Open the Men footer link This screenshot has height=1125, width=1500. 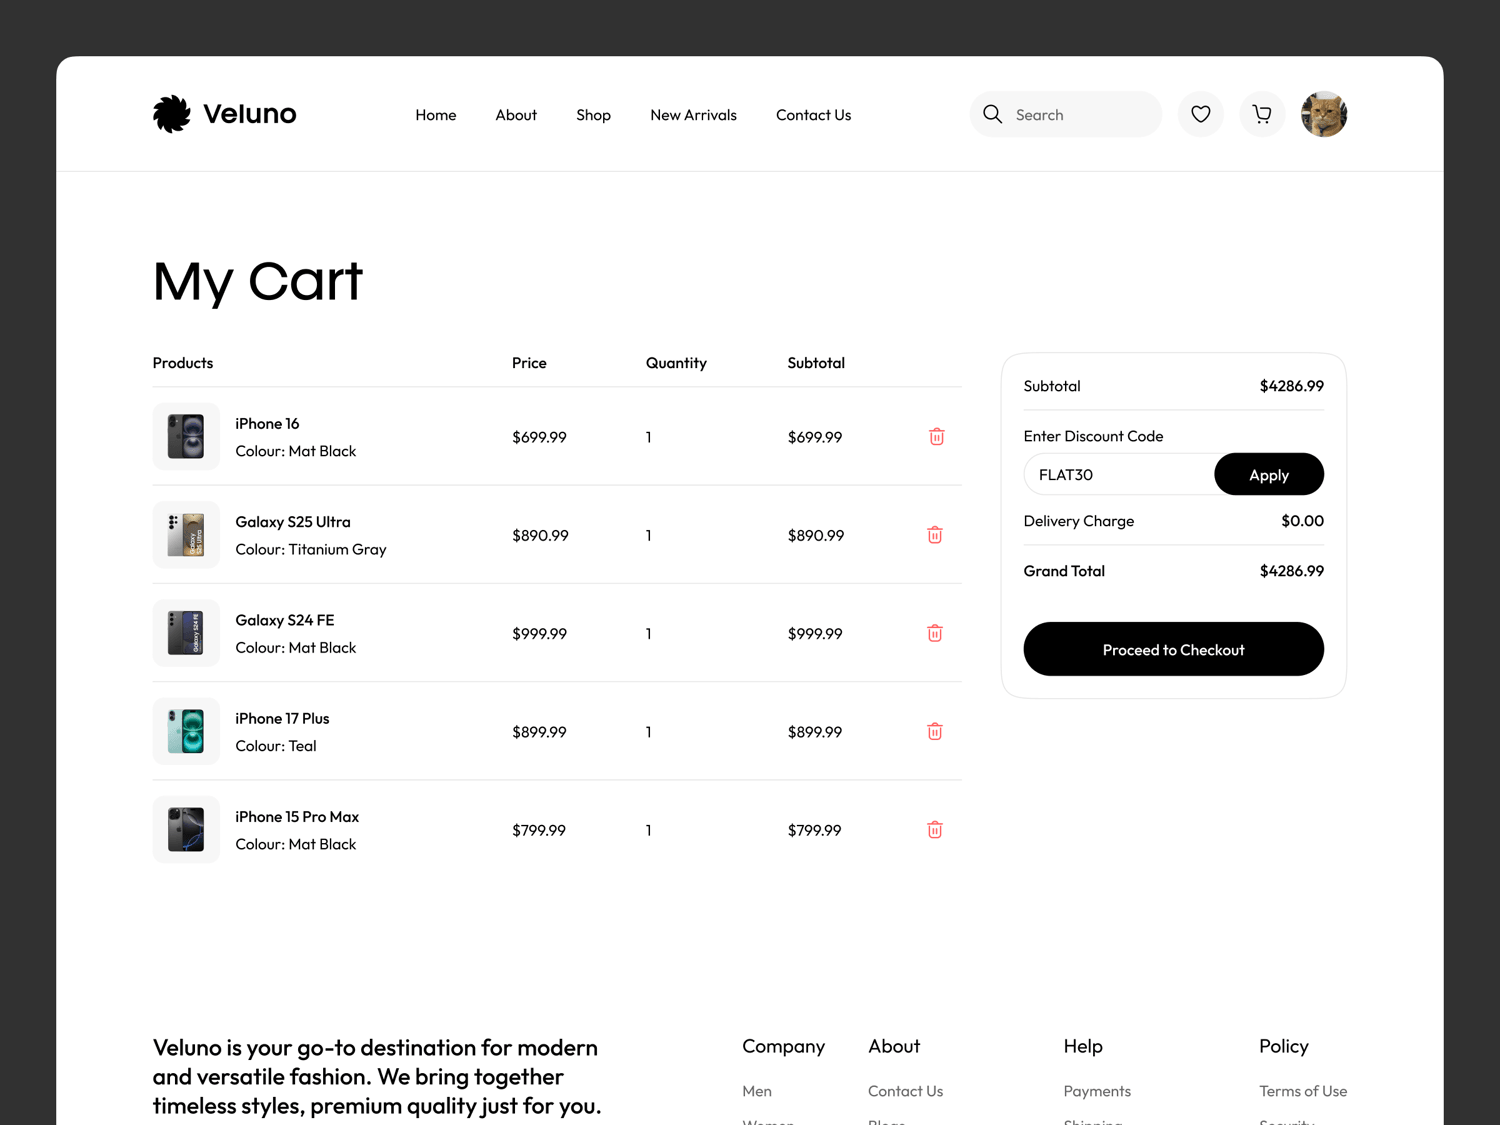tap(757, 1091)
